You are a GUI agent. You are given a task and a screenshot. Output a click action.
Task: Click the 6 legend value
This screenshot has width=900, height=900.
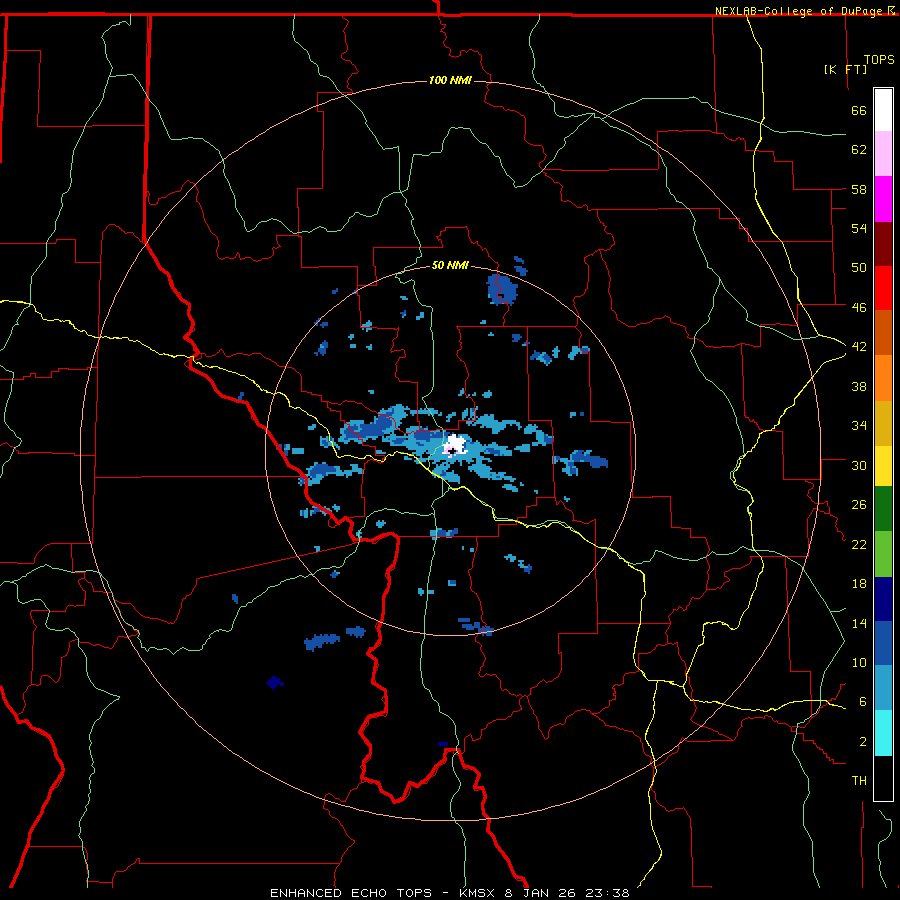point(863,701)
